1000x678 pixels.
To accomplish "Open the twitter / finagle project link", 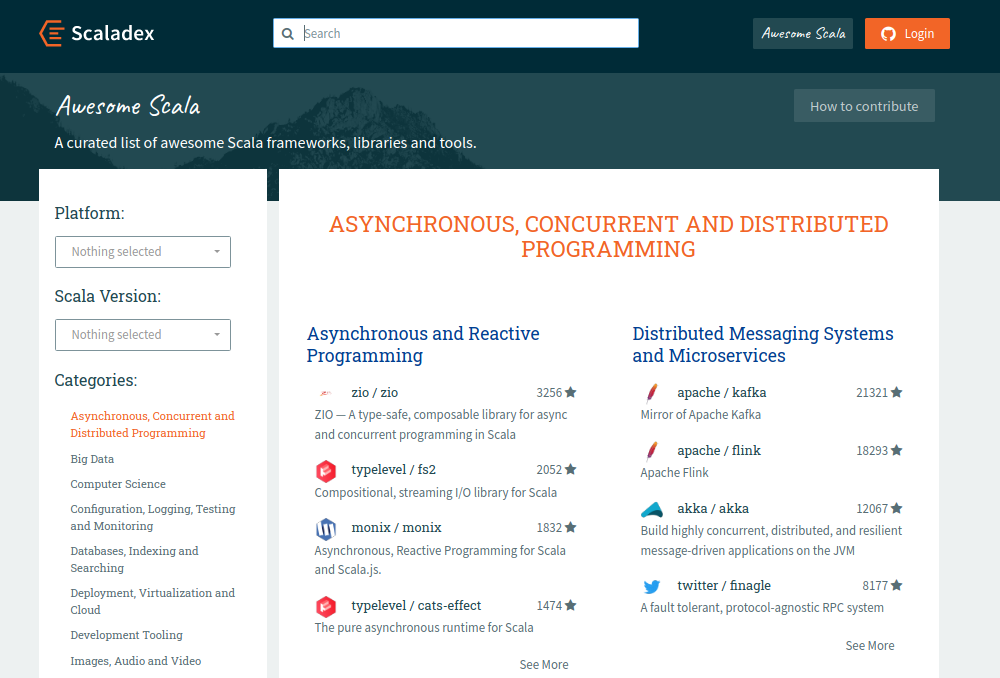I will point(724,586).
